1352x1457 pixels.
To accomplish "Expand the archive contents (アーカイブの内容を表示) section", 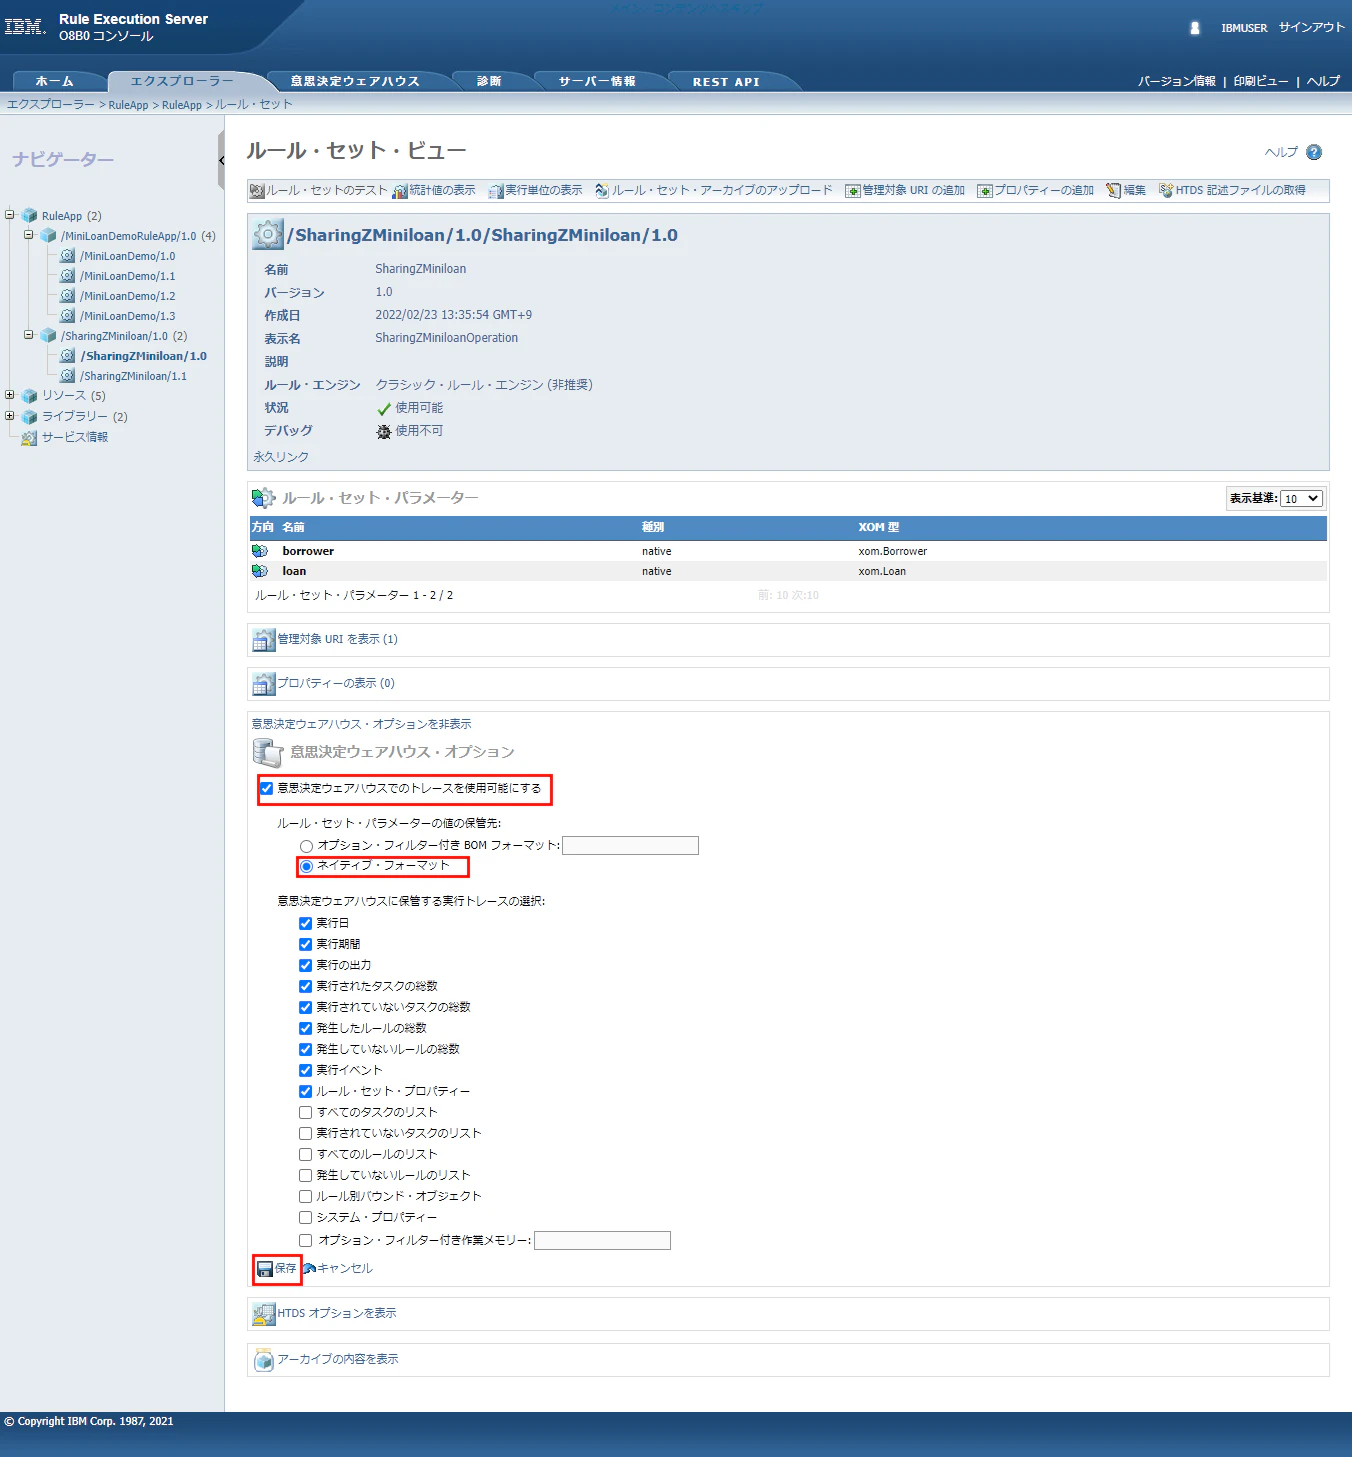I will pyautogui.click(x=338, y=1359).
